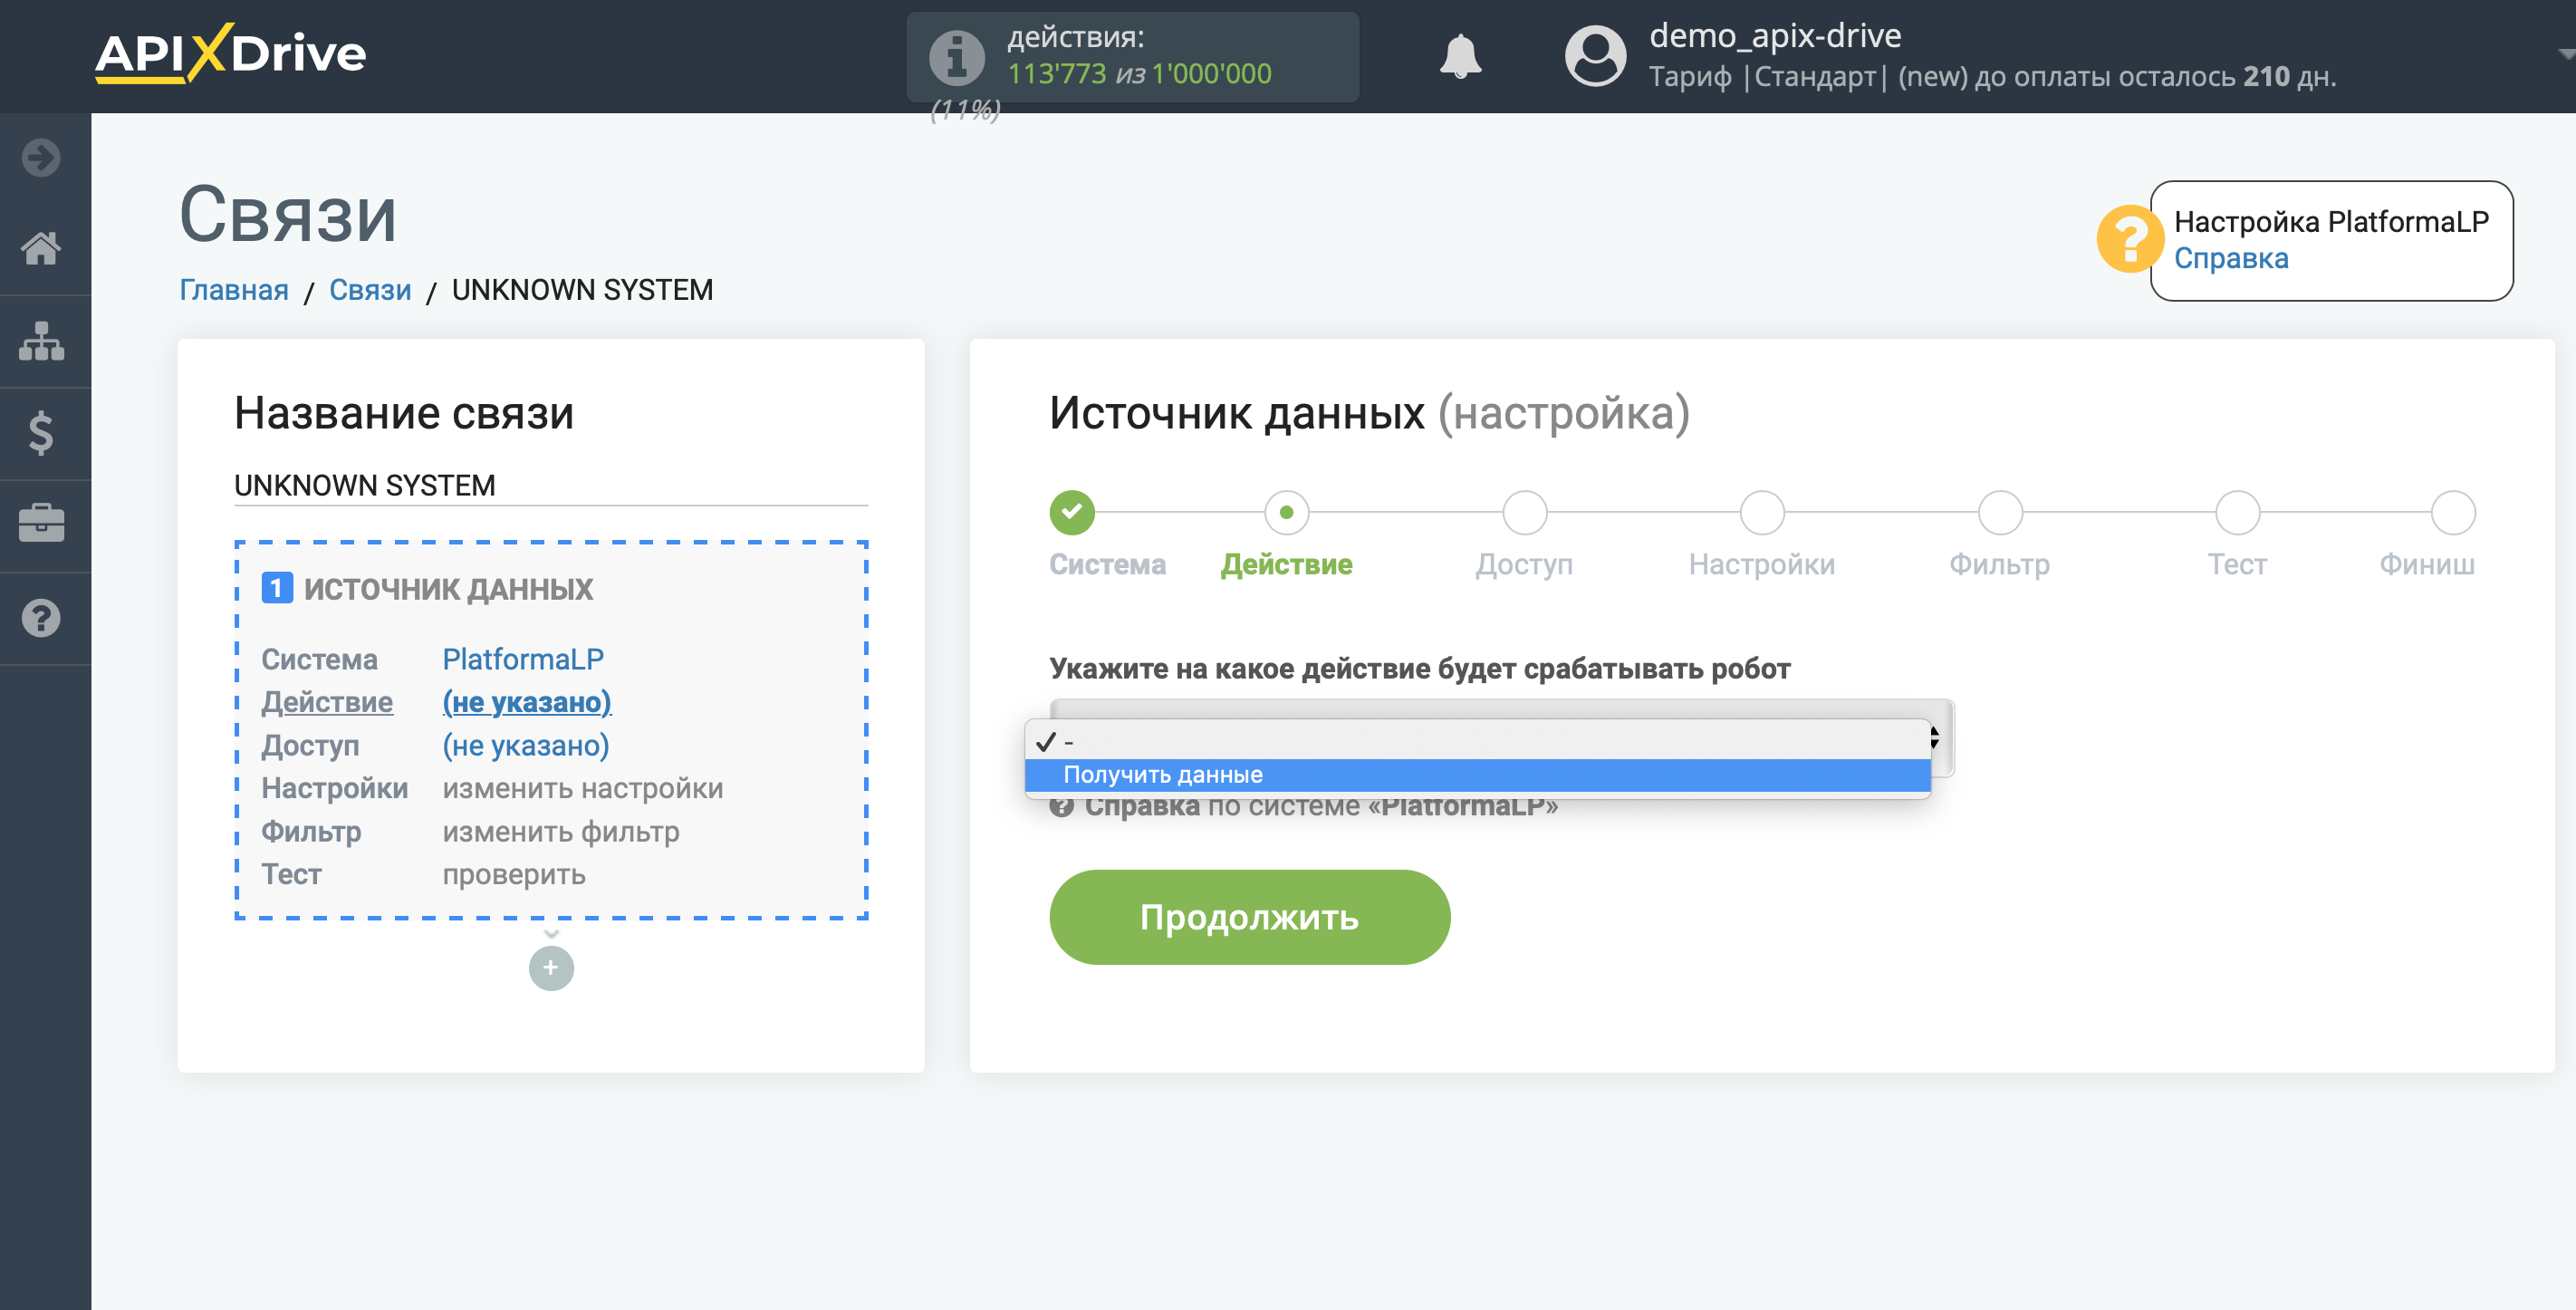
Task: Open home page from sidebar house icon
Action: click(x=41, y=248)
